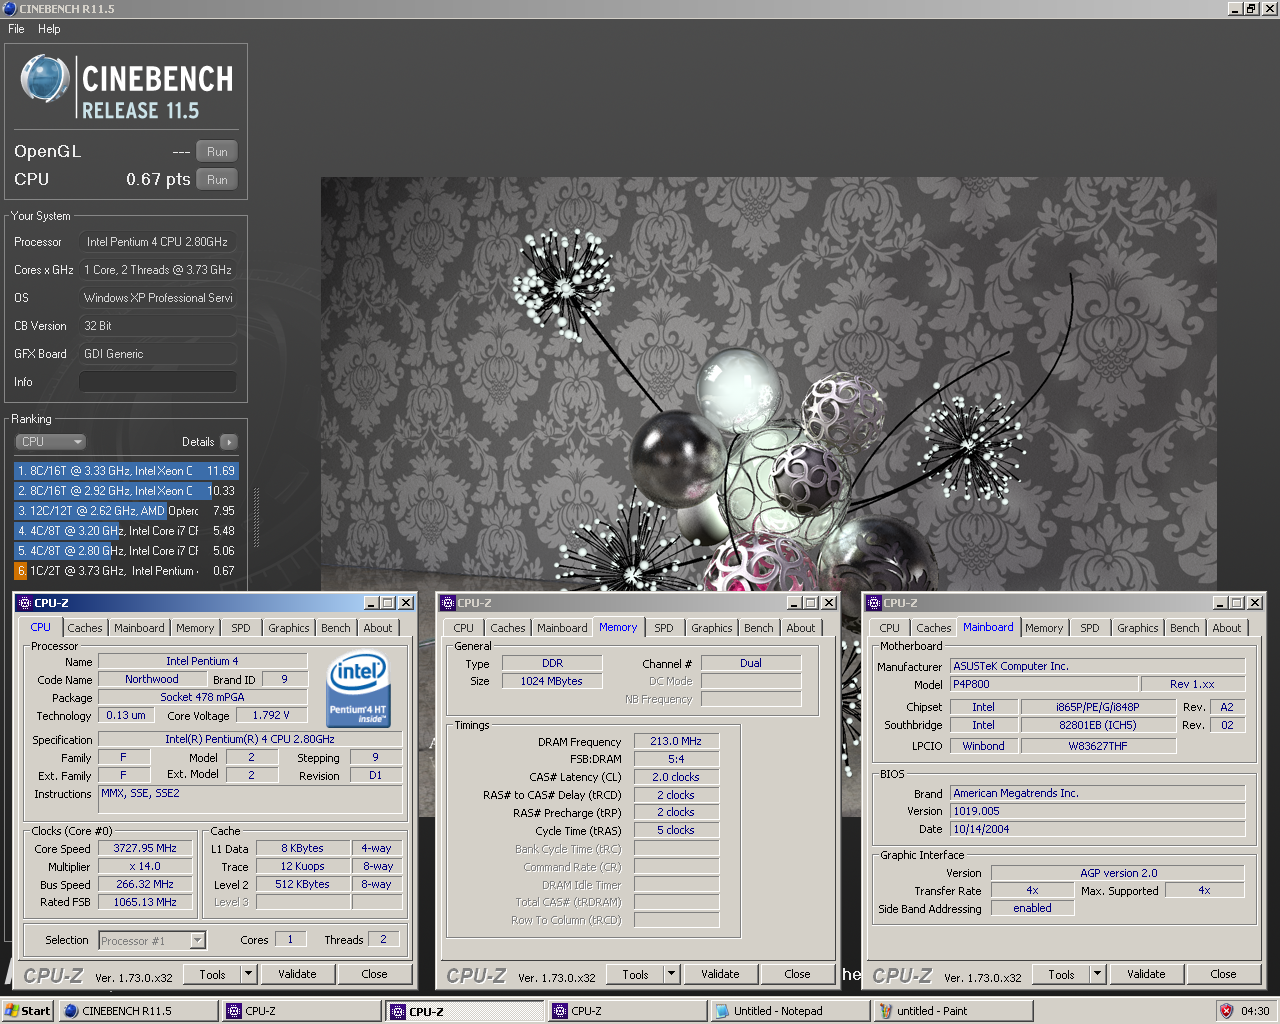Select CPU tab in middle CPU-Z window
Screen dimensions: 1280x1024
(464, 628)
